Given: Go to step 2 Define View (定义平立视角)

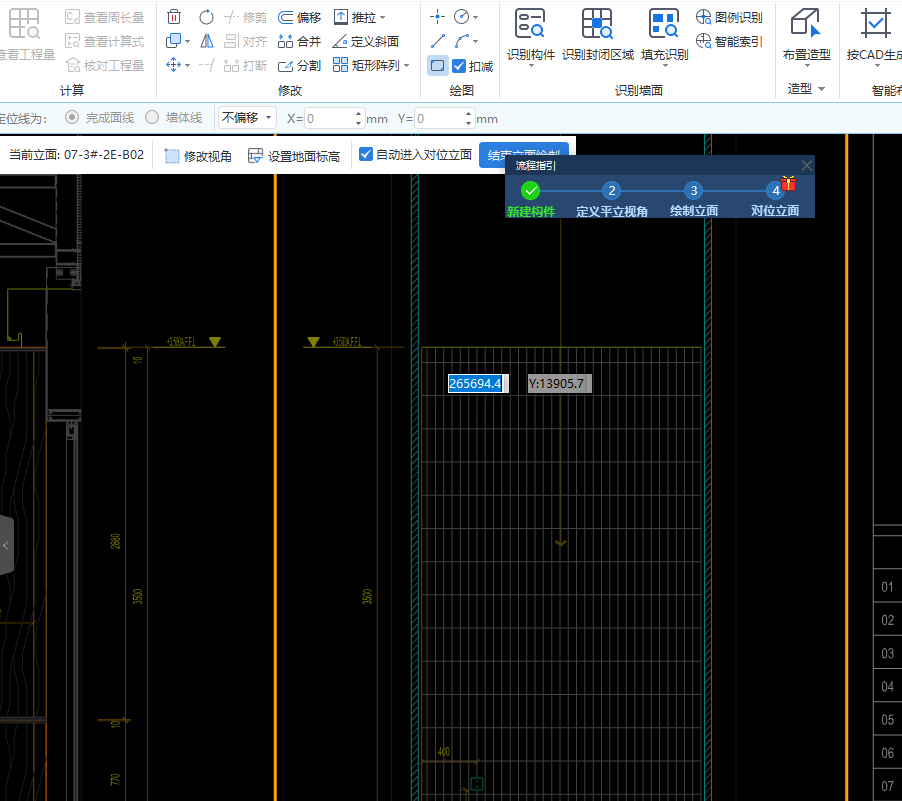Looking at the screenshot, I should 611,200.
